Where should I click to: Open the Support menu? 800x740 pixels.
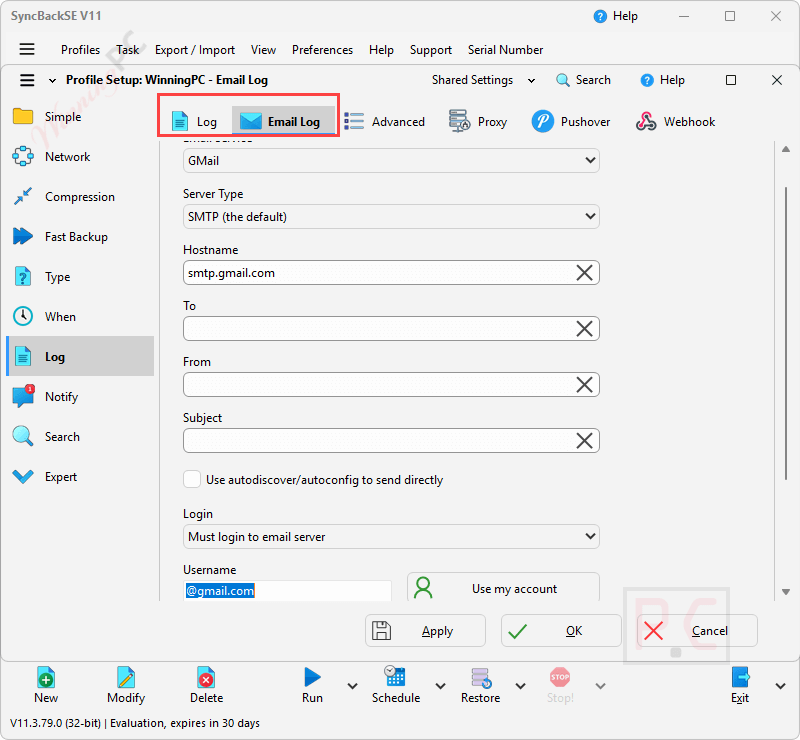pos(431,50)
